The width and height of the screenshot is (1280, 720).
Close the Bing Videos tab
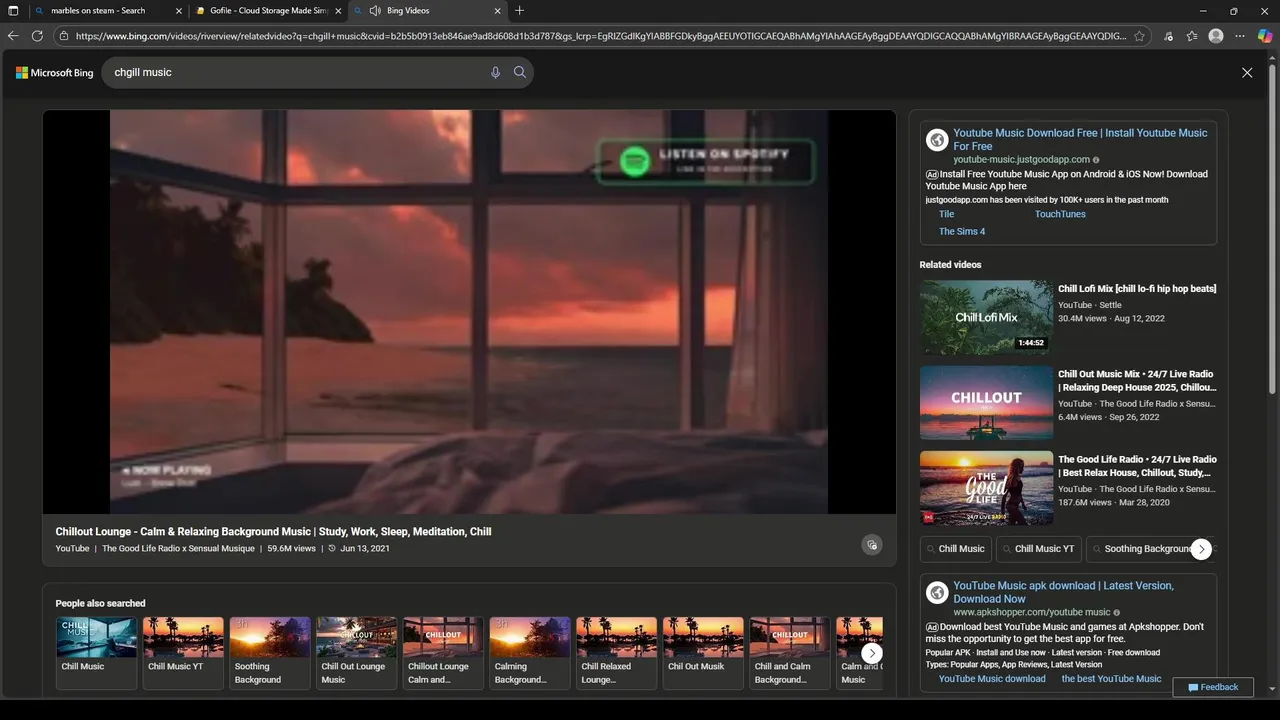[x=498, y=11]
